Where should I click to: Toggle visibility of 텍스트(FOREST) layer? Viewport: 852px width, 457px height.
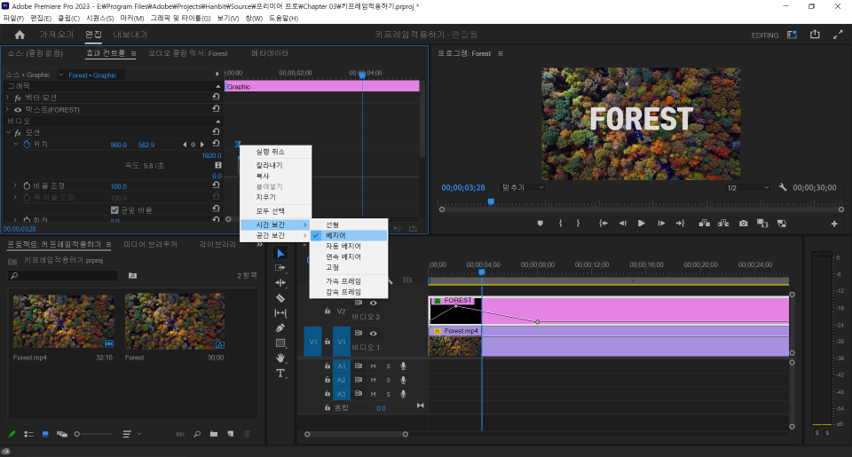pyautogui.click(x=18, y=110)
